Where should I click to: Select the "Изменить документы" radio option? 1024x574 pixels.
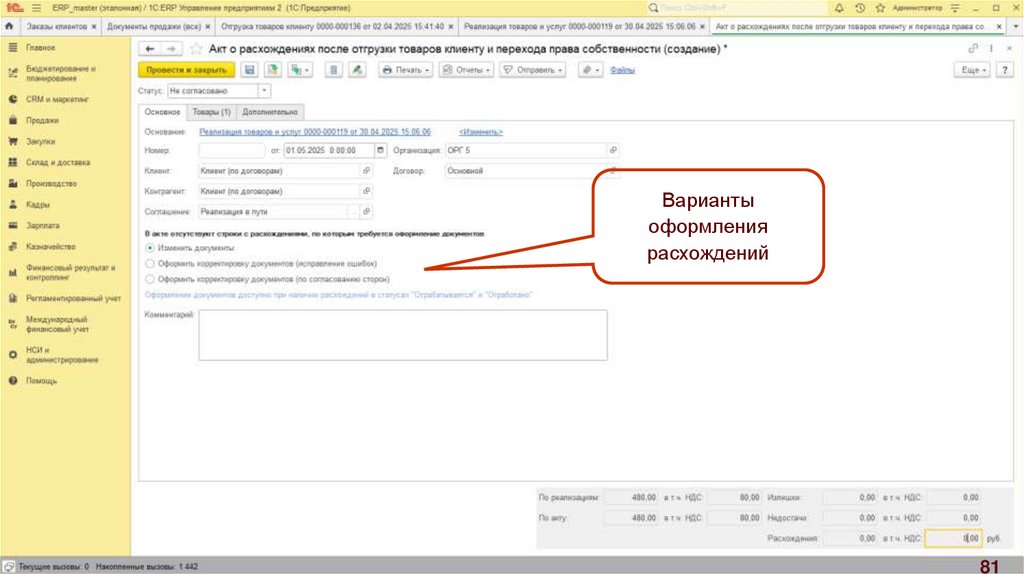click(x=151, y=247)
